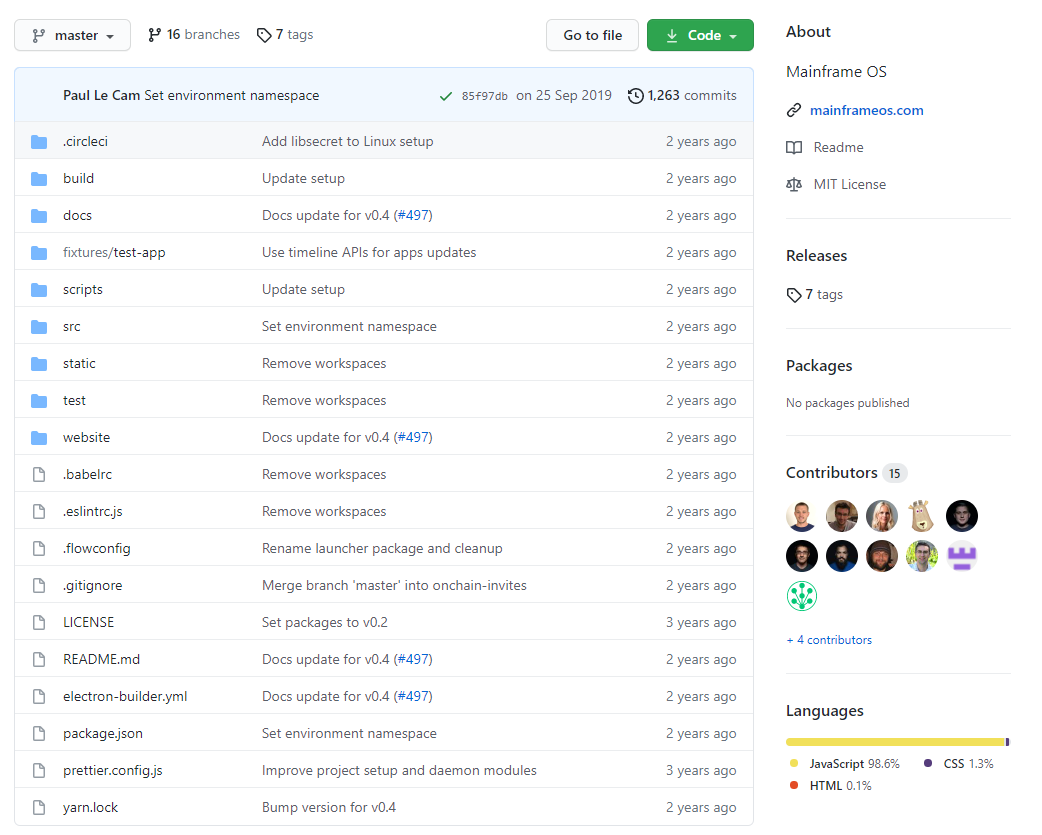Open commit 'Bump version for v0.4'
The height and width of the screenshot is (835, 1042).
(329, 808)
